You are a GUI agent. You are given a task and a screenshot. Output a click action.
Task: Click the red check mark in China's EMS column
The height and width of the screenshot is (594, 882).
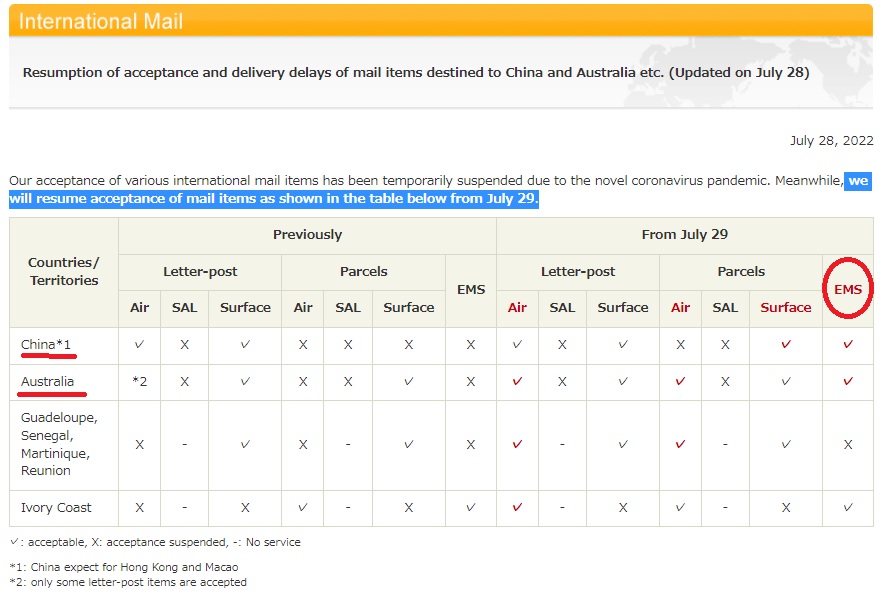point(848,345)
